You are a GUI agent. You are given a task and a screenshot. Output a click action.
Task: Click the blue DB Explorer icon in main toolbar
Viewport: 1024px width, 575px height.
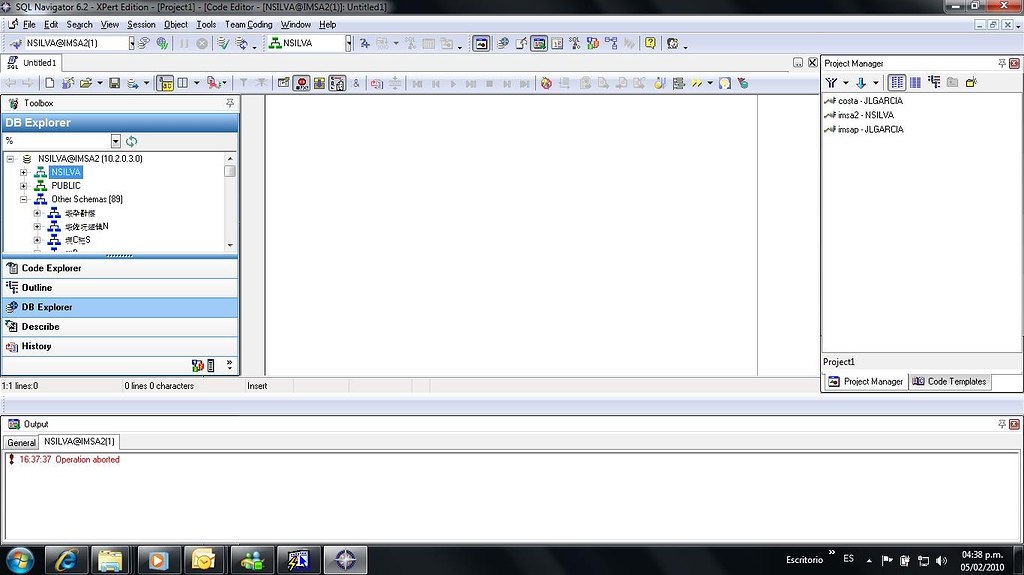pyautogui.click(x=502, y=43)
